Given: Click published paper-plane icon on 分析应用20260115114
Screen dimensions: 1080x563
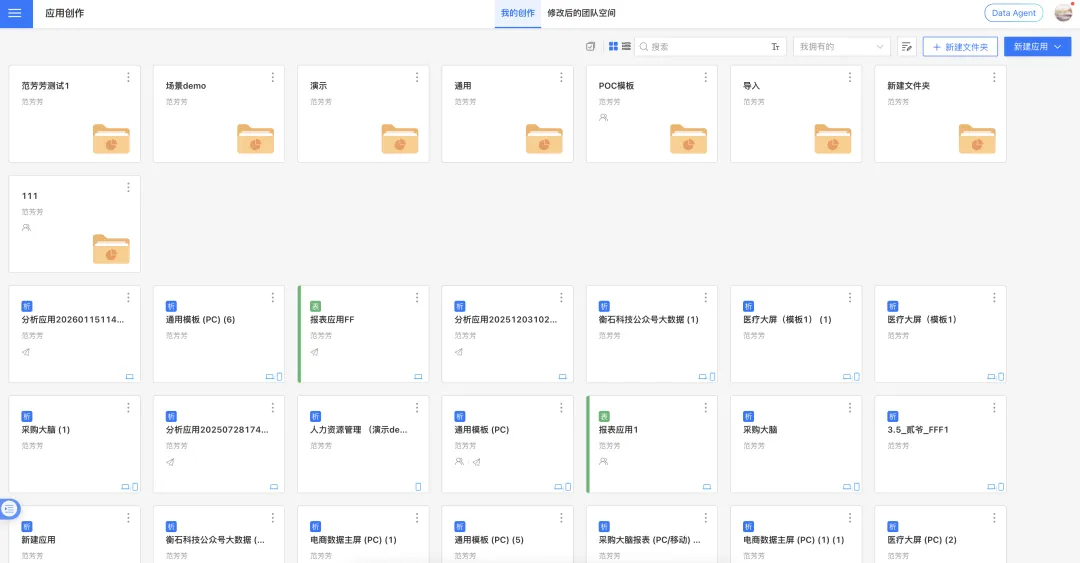Looking at the screenshot, I should pyautogui.click(x=26, y=352).
